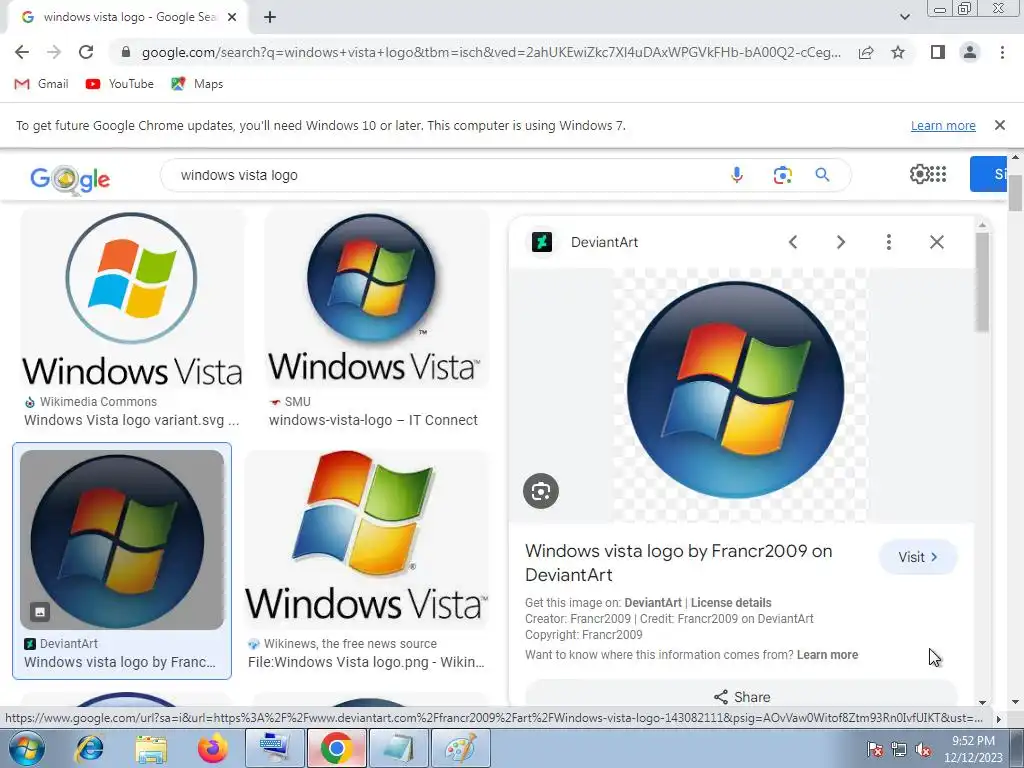Toggle Chrome side panel
This screenshot has height=768, width=1024.
pyautogui.click(x=938, y=52)
